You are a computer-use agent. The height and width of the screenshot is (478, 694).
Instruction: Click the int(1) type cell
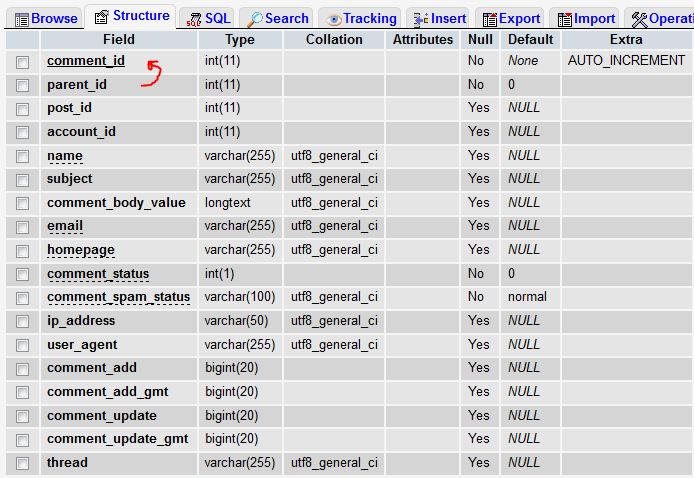tap(220, 274)
